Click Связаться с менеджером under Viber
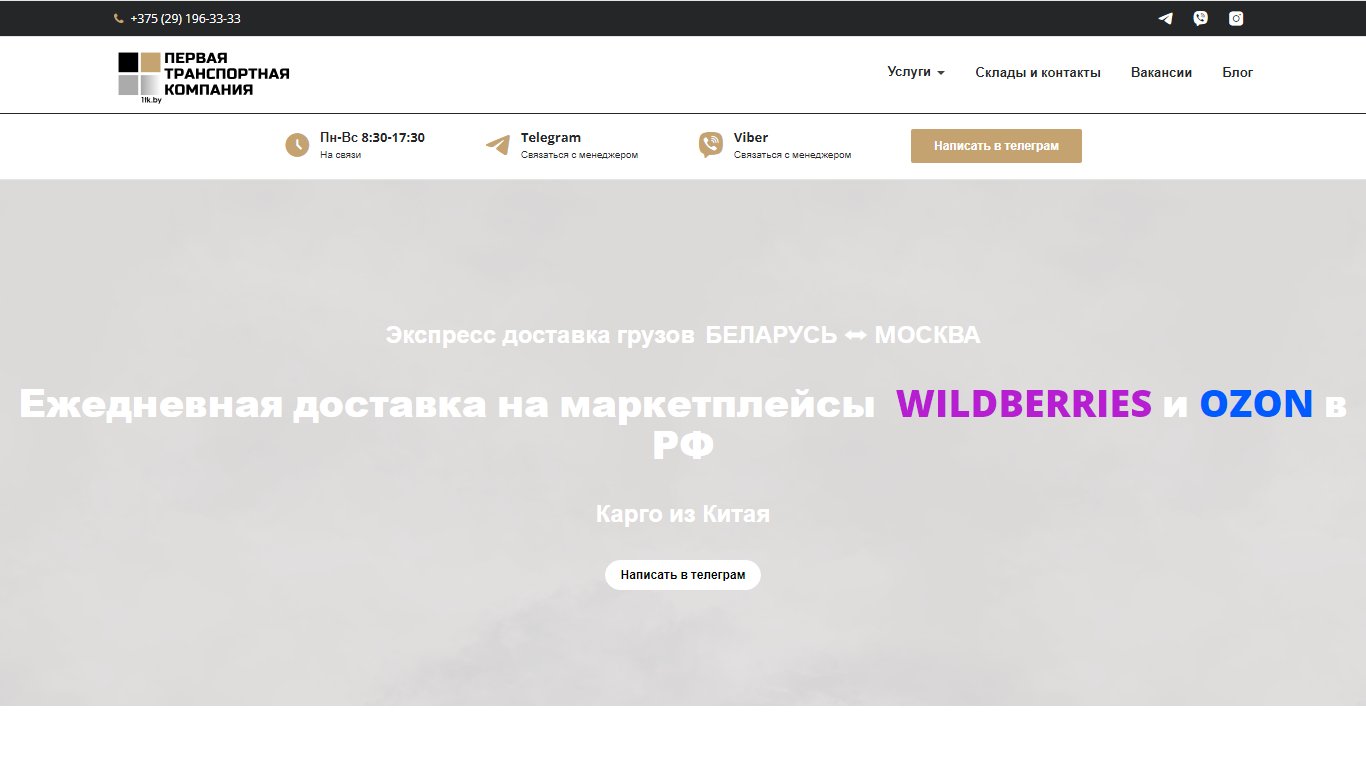Screen dimensions: 1366x768 pos(792,155)
